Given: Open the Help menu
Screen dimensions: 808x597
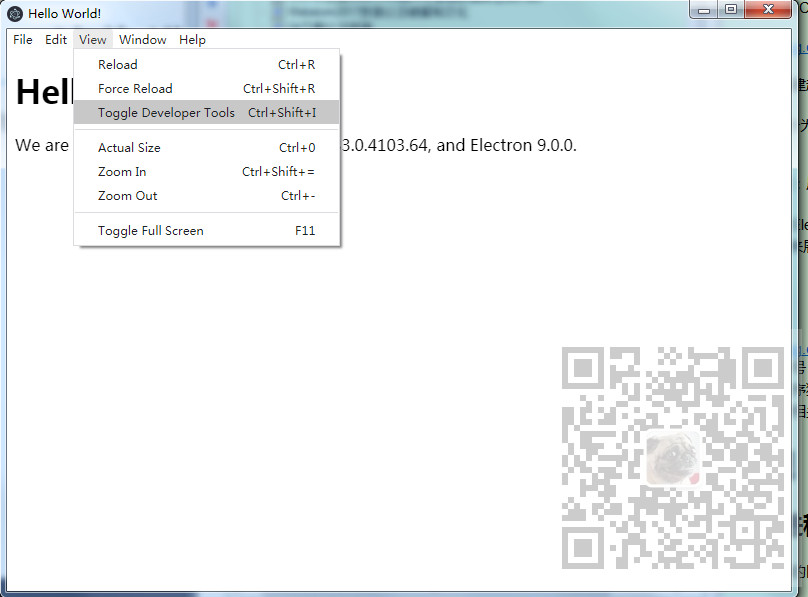Looking at the screenshot, I should [x=192, y=39].
